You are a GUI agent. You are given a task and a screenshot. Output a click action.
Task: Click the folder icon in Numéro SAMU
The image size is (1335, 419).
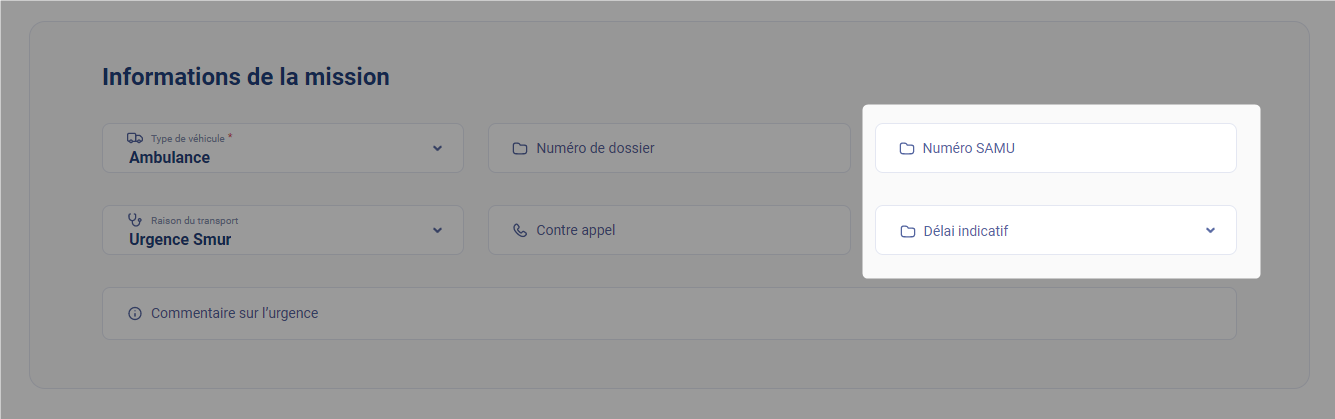tap(907, 149)
